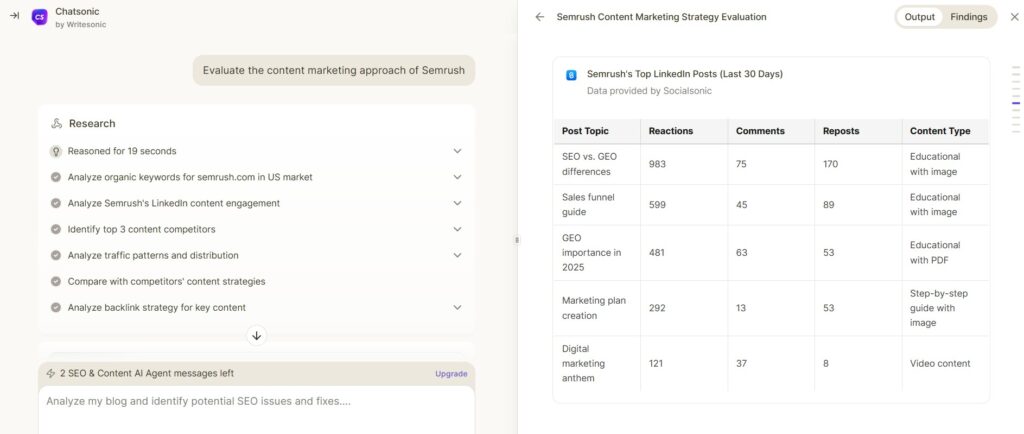Select the Output tab
1024x434 pixels.
(x=920, y=17)
